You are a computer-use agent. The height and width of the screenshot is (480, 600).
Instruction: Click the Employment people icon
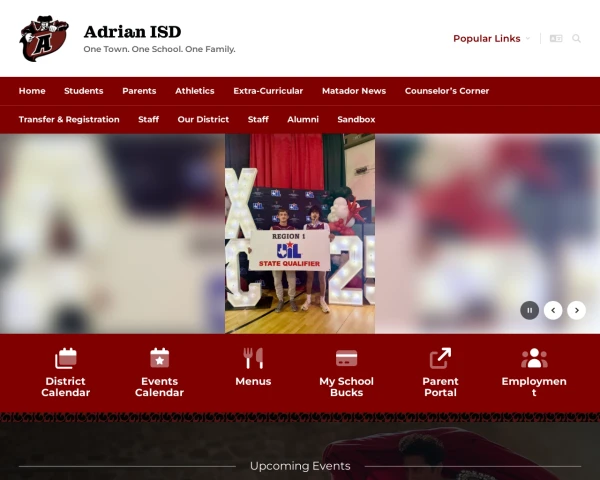coord(534,358)
